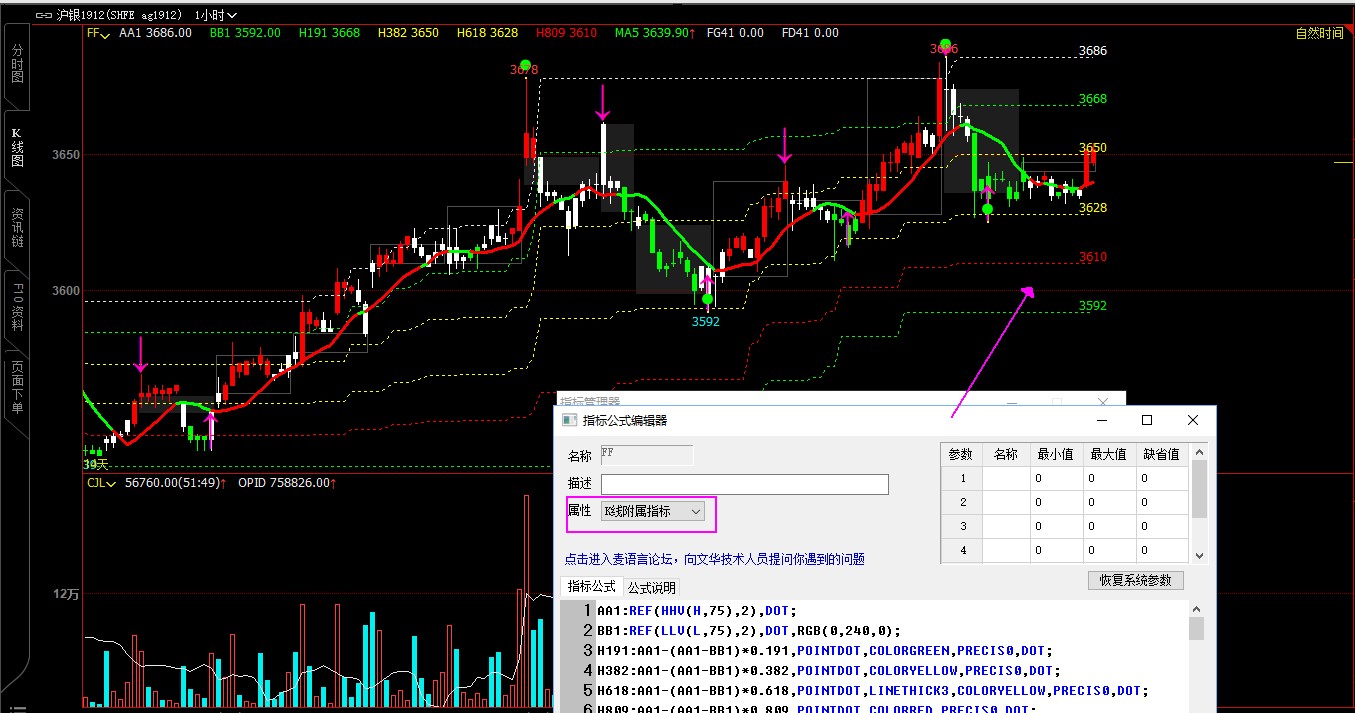Expand the FF indicator dropdown

point(100,33)
